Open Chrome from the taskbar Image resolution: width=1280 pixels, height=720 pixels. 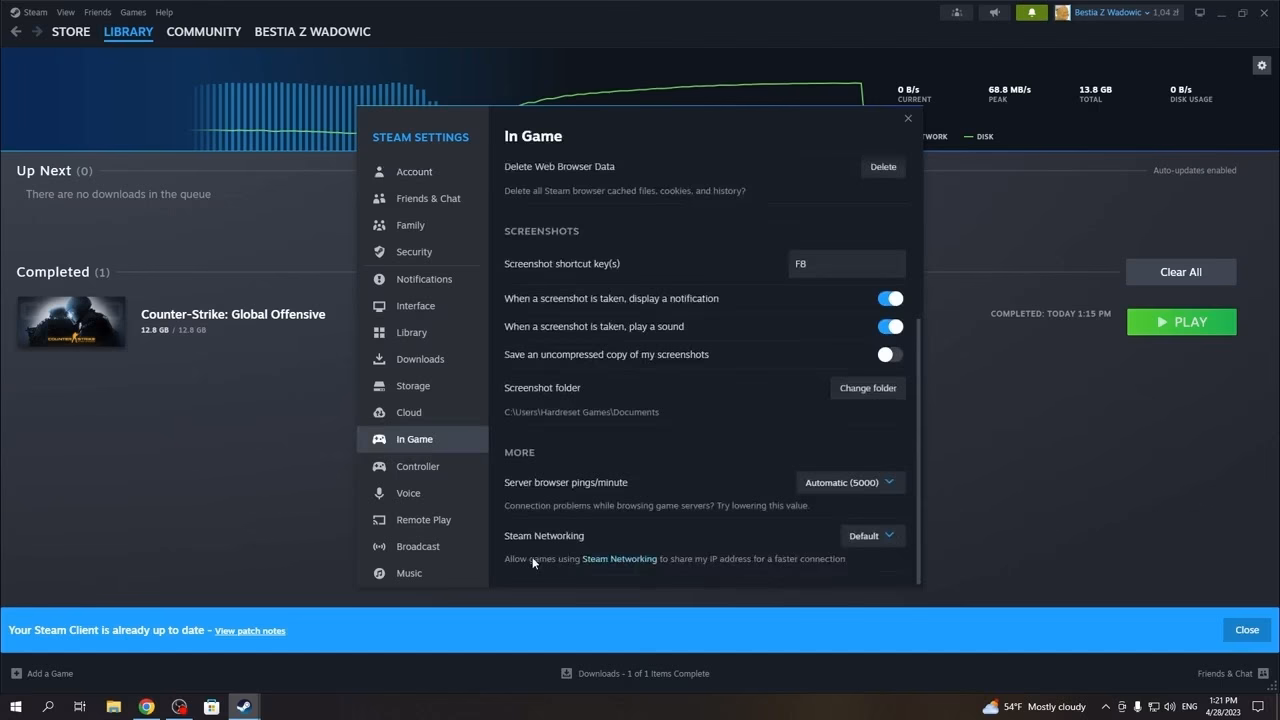point(146,706)
